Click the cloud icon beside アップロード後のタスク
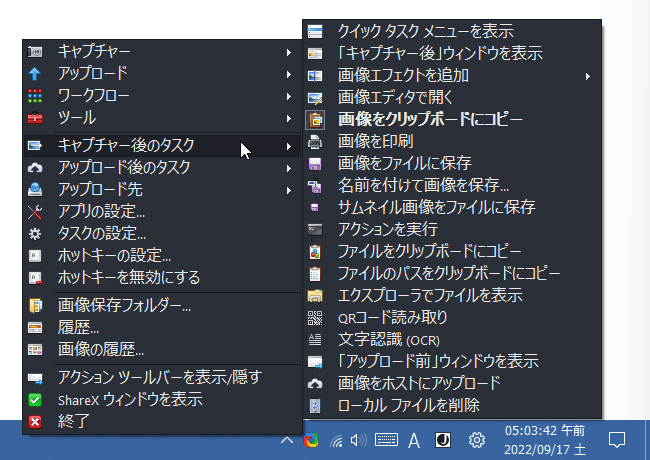 35,167
